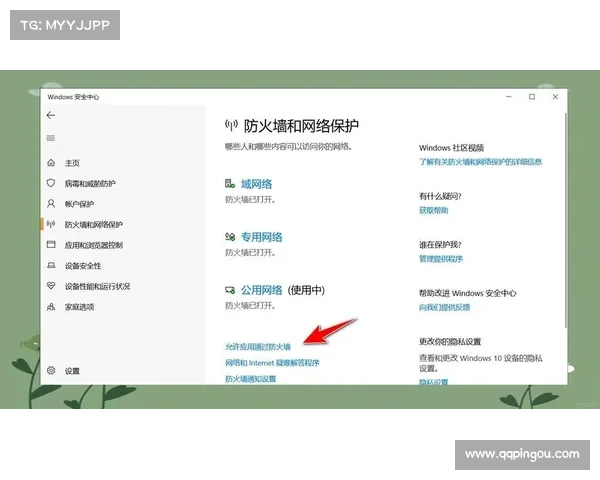Open 设置 at the sidebar bottom
Viewport: 600px width, 480px height.
click(x=72, y=371)
